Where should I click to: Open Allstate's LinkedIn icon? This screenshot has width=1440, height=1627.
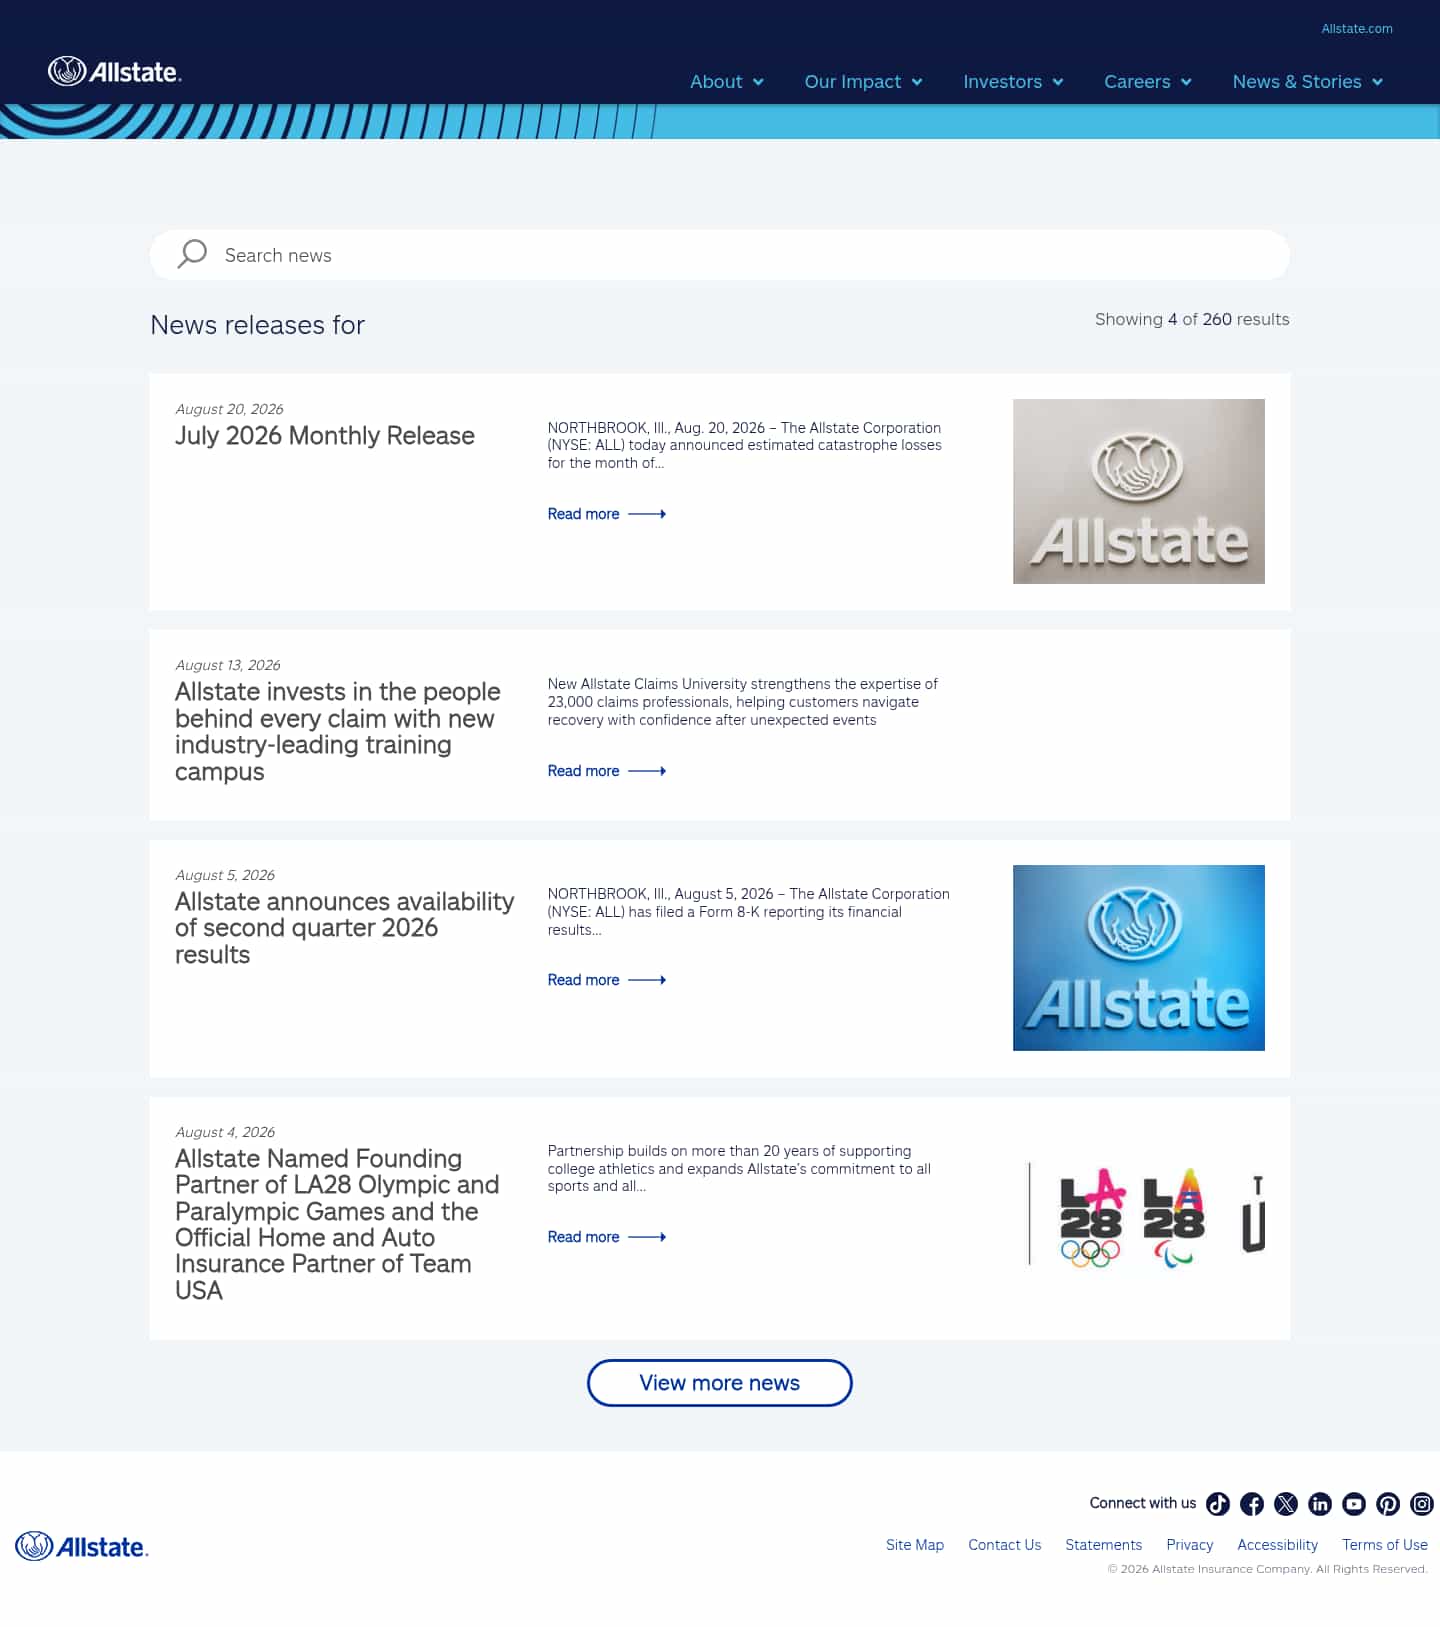(1320, 1504)
